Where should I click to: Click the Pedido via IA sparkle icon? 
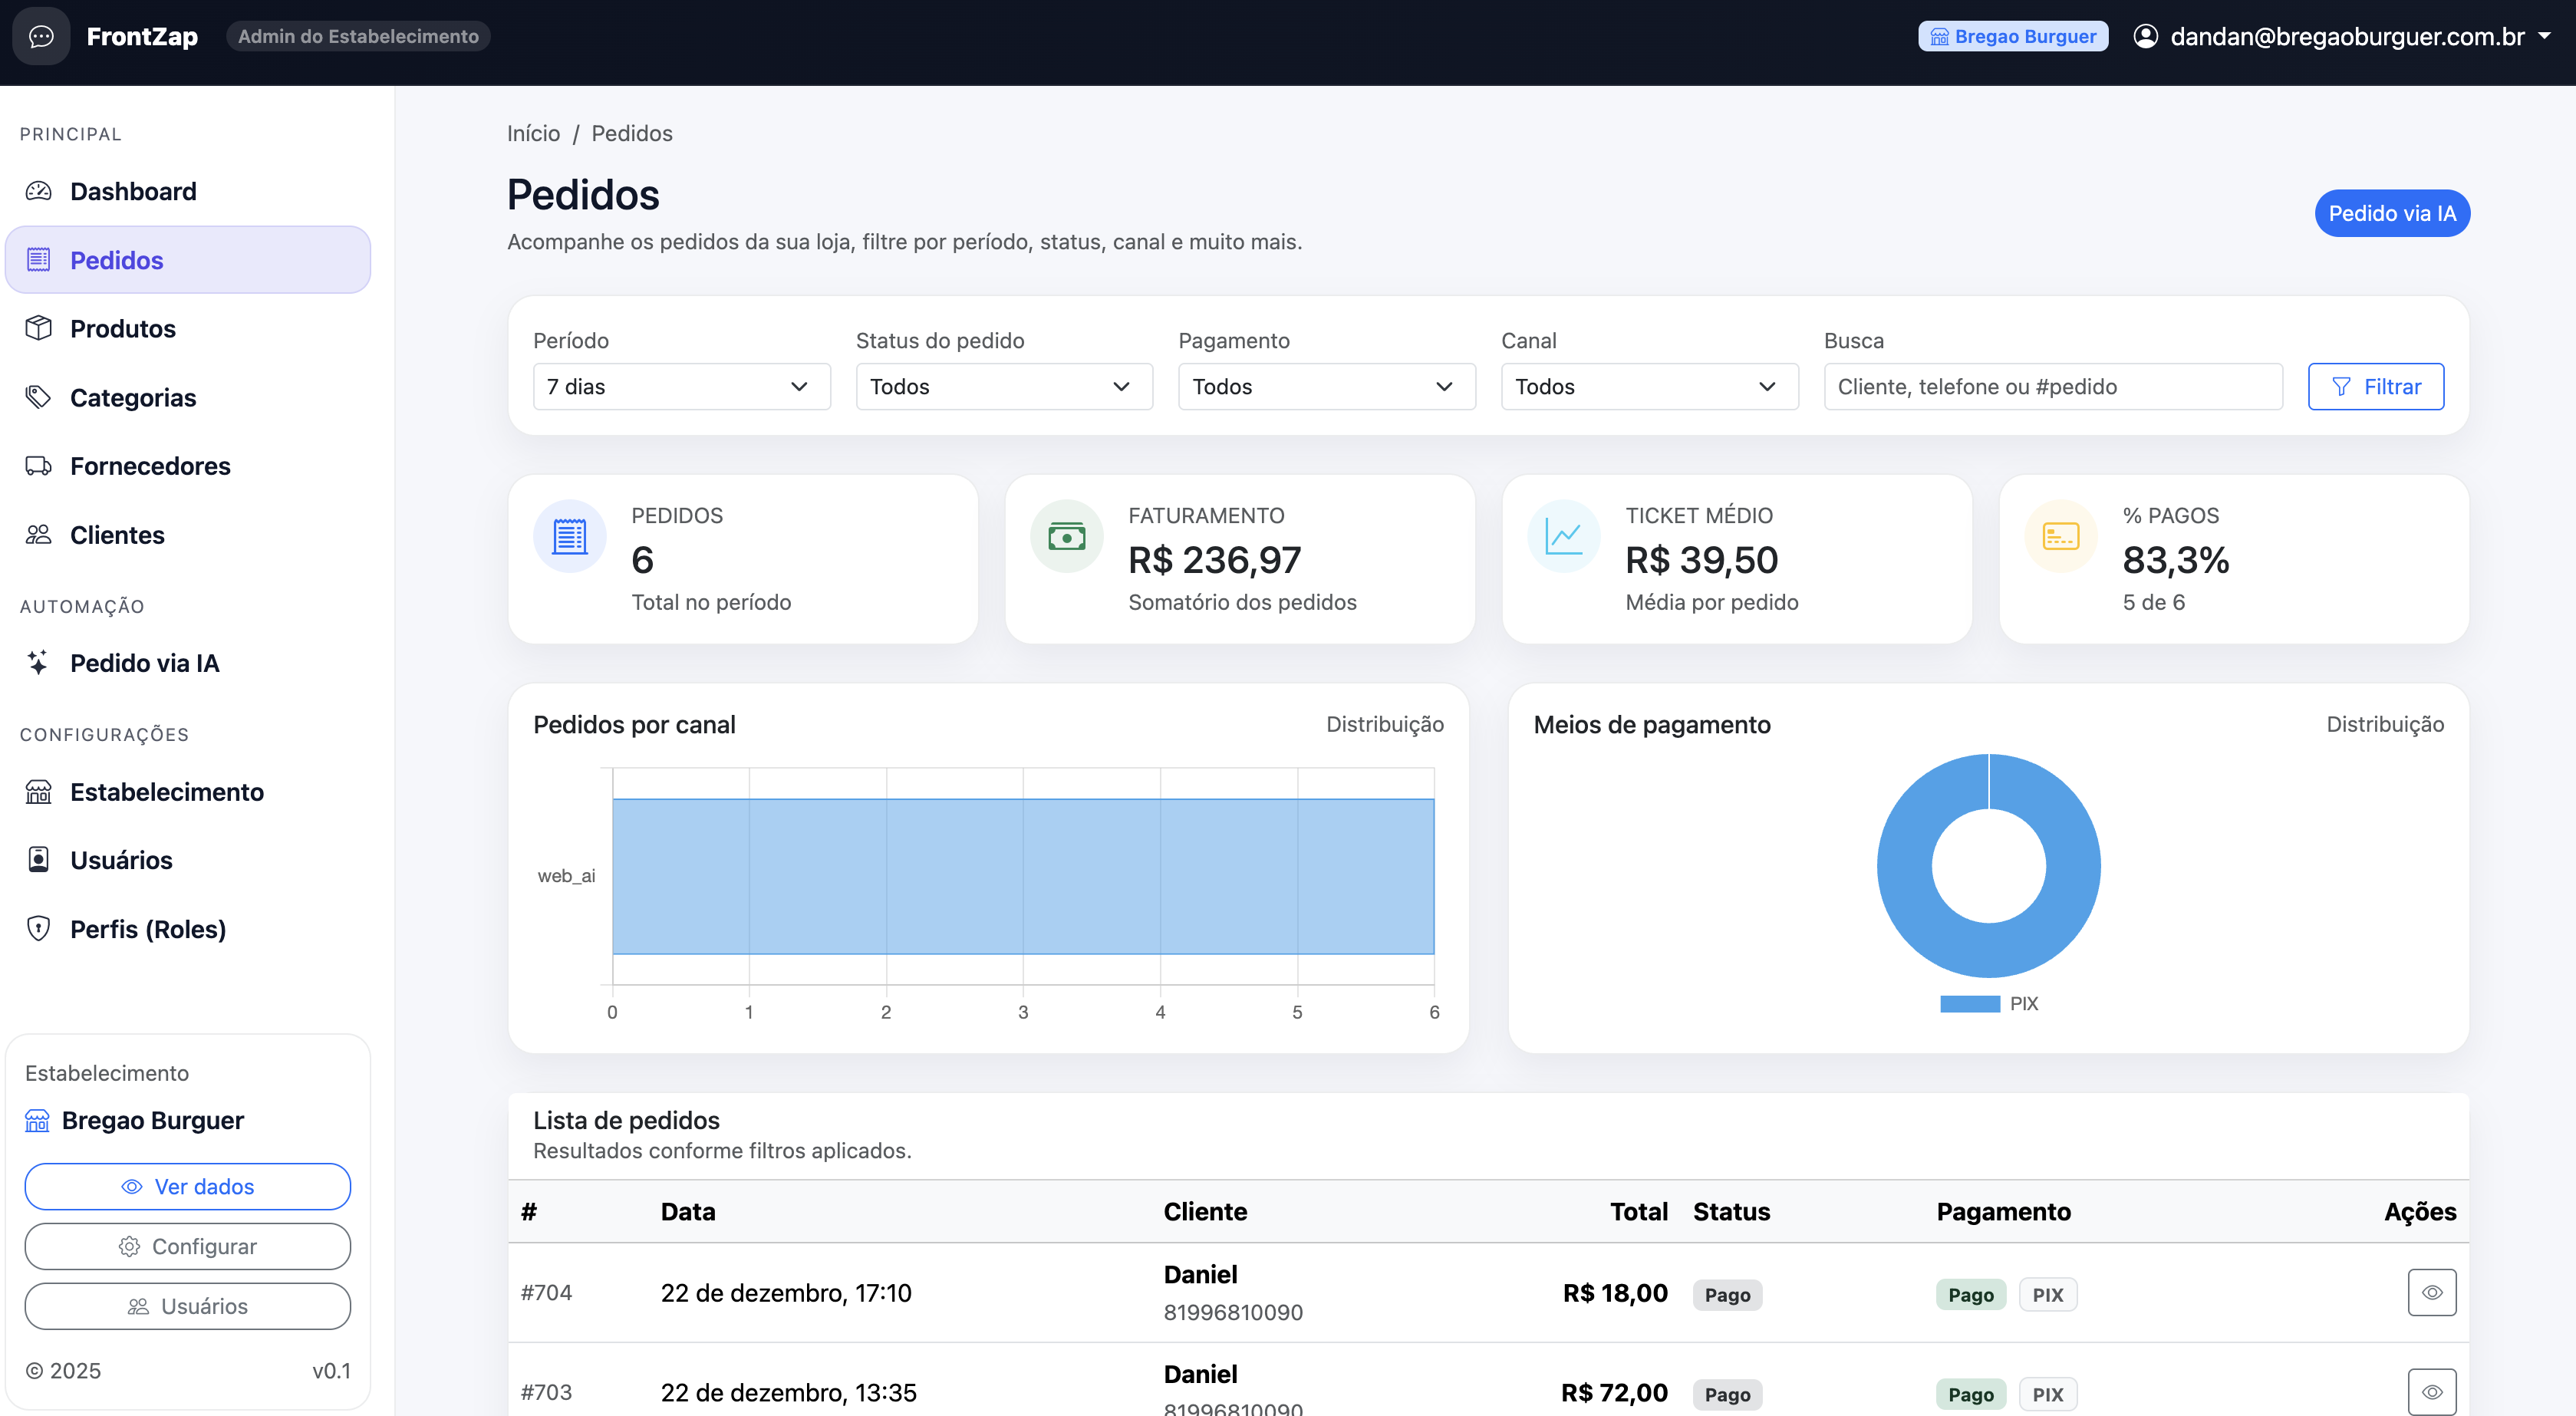point(38,662)
